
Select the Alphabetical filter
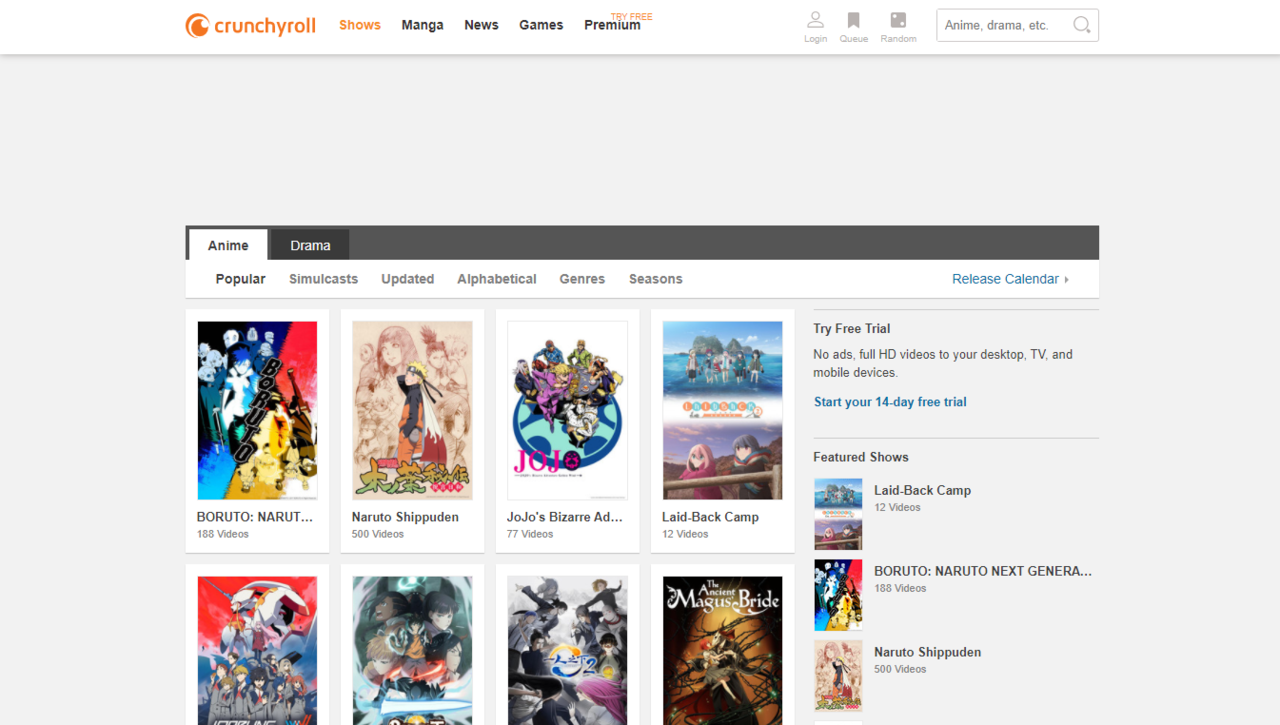[497, 279]
